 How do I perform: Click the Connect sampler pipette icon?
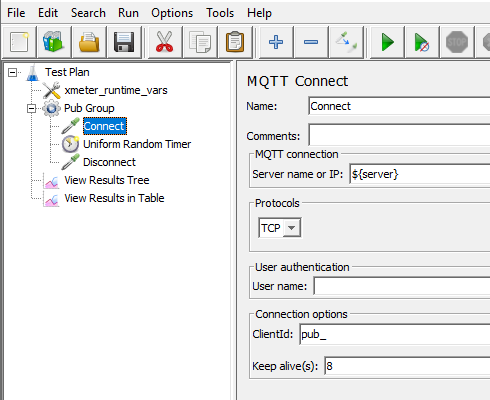click(70, 126)
